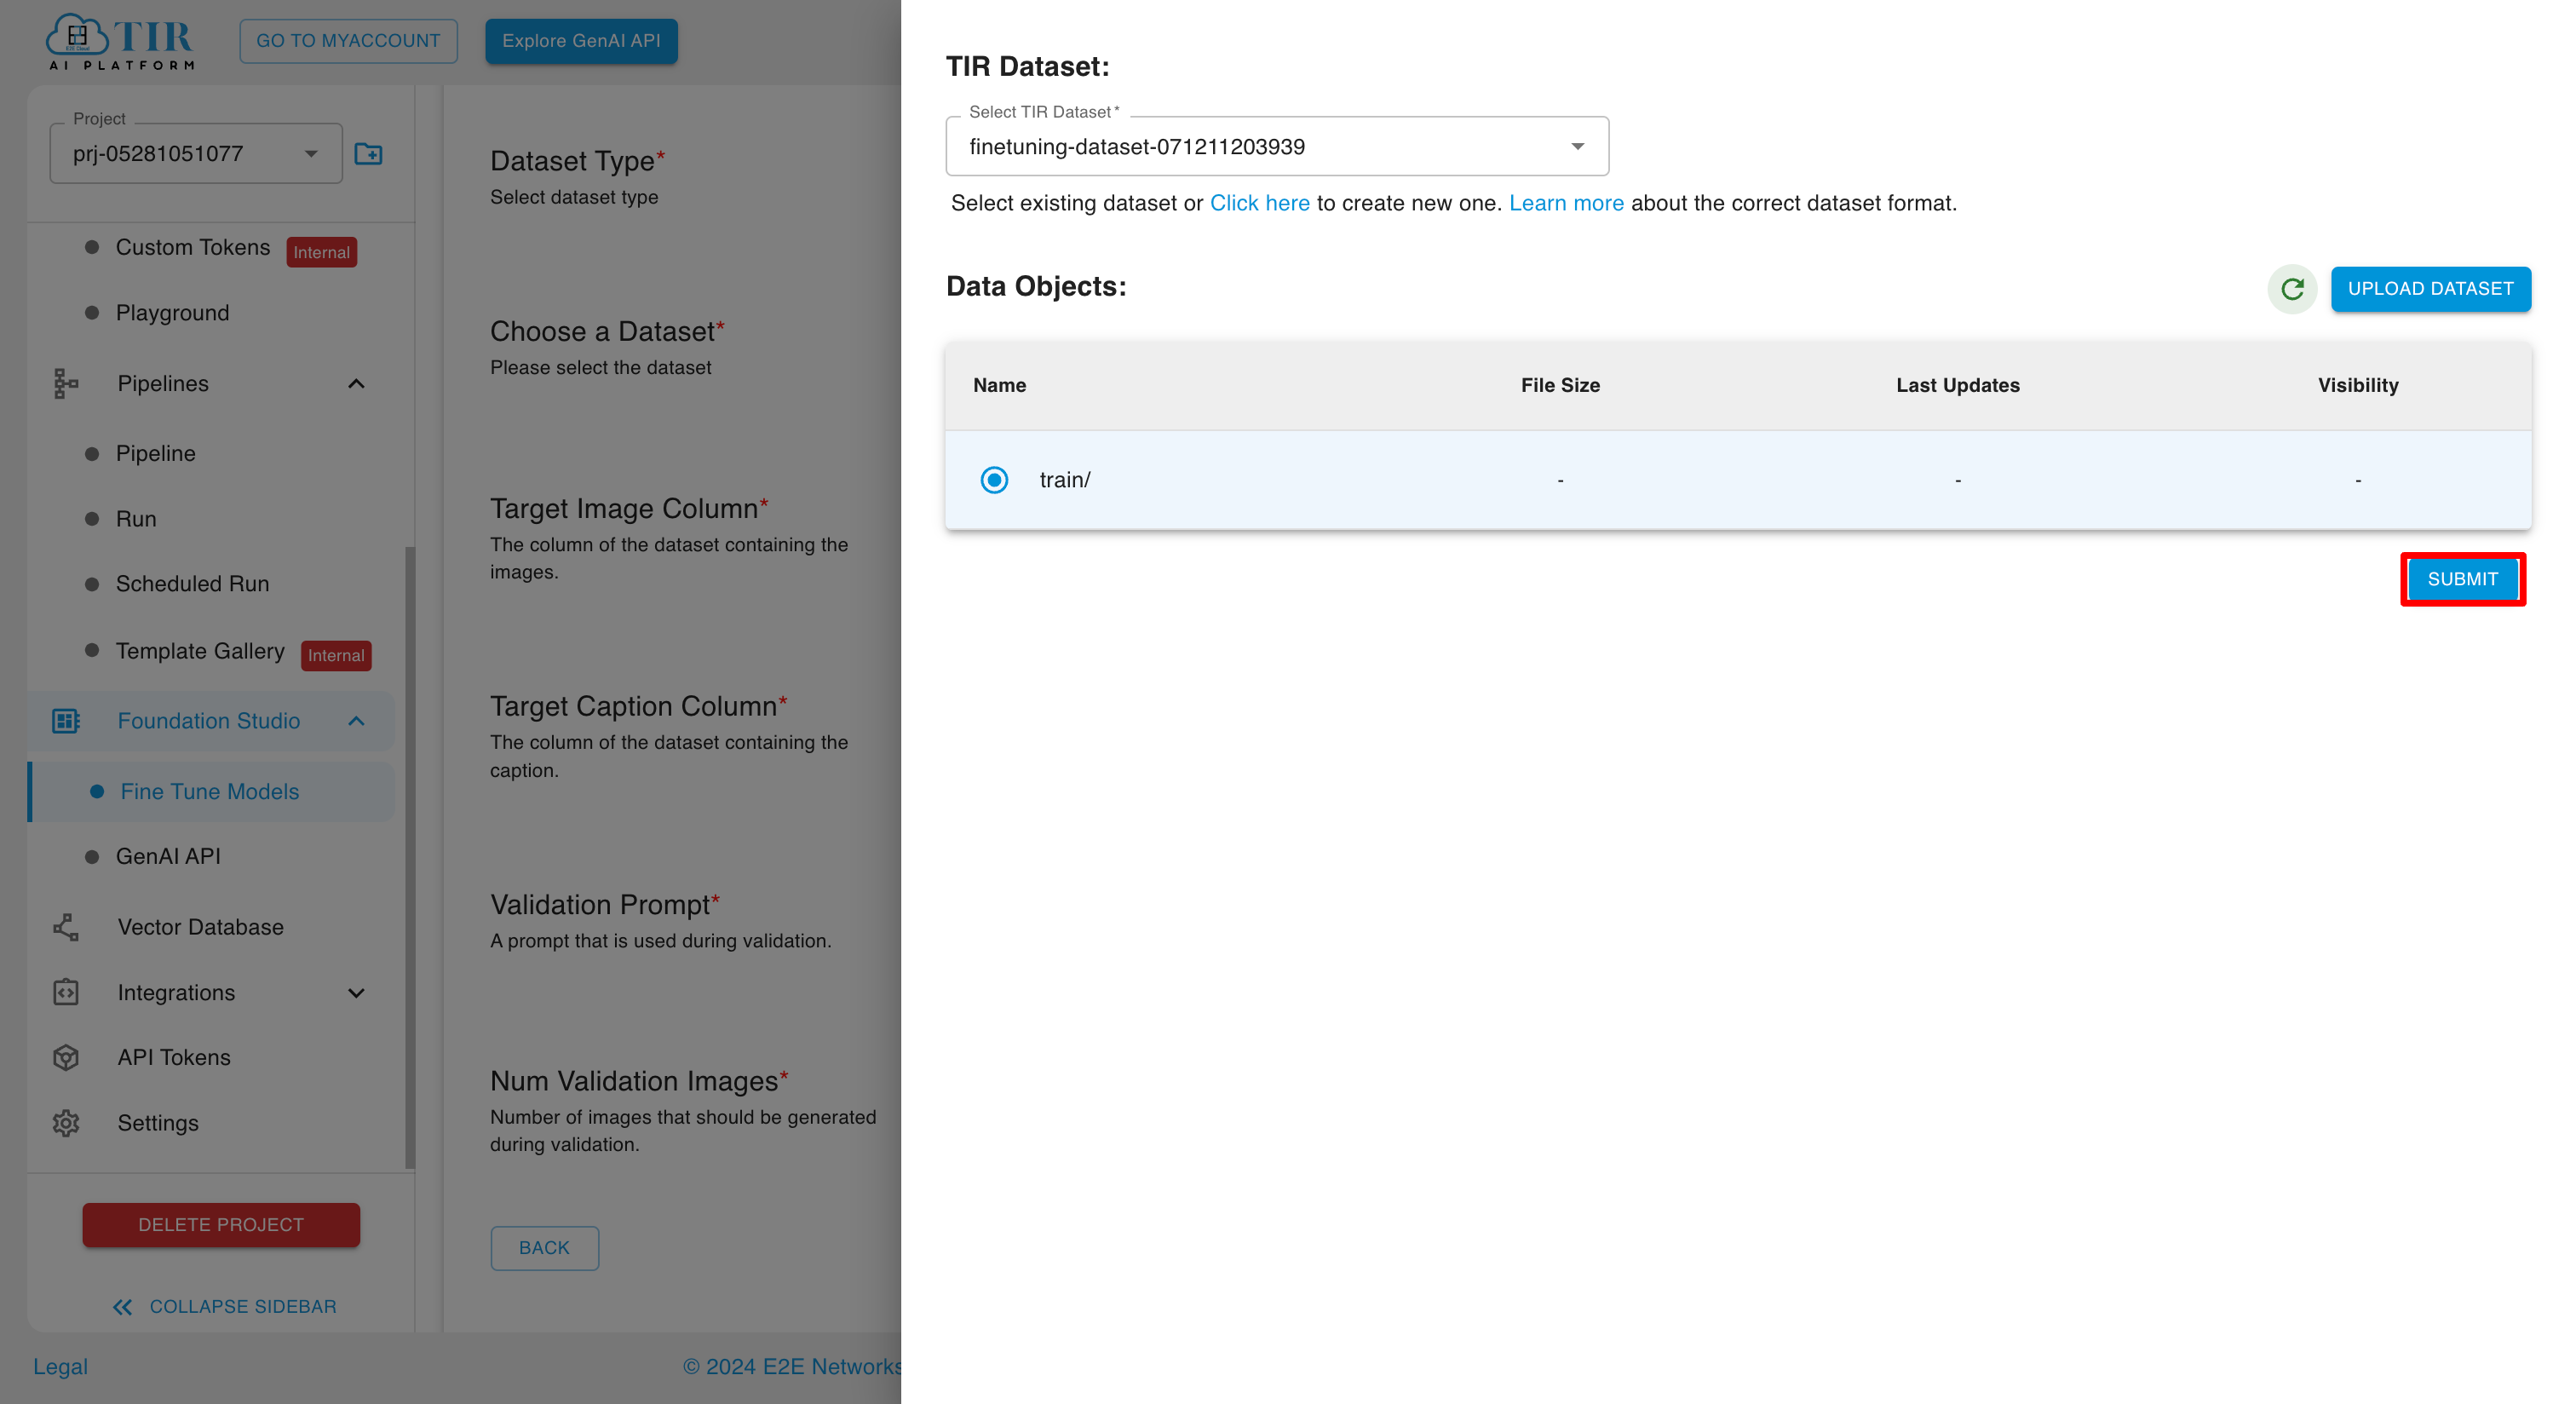Open Playground in the sidebar
This screenshot has width=2576, height=1404.
pyautogui.click(x=173, y=313)
